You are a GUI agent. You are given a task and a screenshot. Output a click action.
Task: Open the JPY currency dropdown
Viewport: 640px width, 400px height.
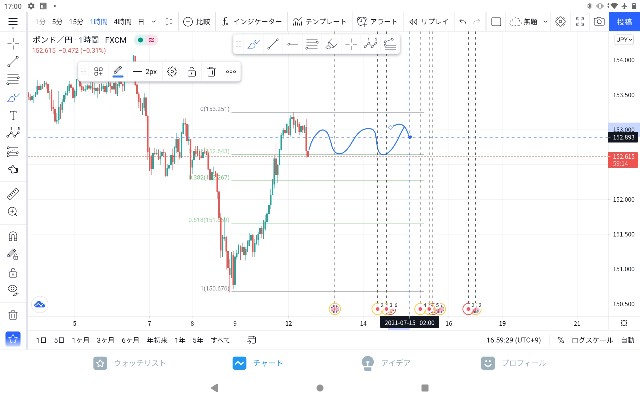(x=624, y=40)
